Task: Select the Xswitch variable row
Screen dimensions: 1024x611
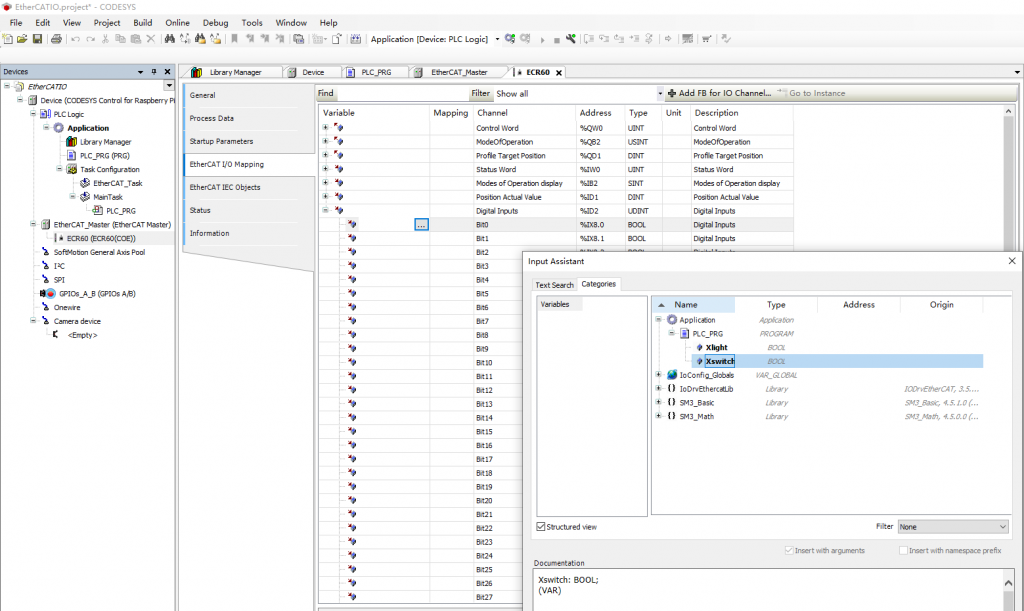Action: 837,361
